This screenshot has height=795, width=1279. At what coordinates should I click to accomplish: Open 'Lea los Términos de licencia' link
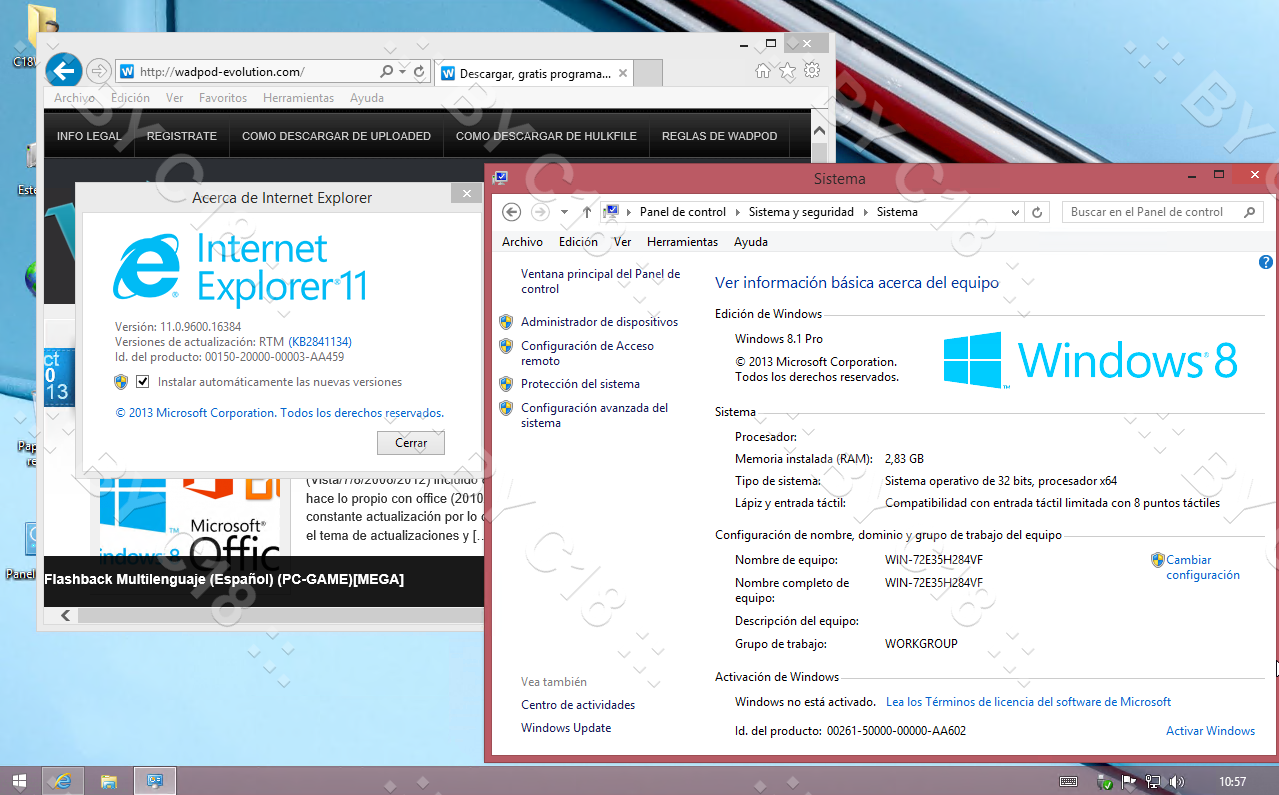(x=1028, y=702)
